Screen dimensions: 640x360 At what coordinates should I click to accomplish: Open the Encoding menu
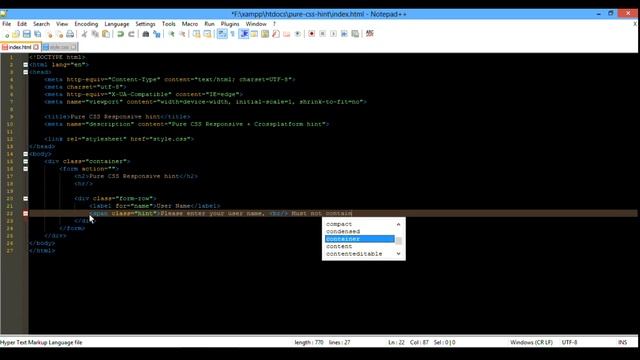coord(86,24)
